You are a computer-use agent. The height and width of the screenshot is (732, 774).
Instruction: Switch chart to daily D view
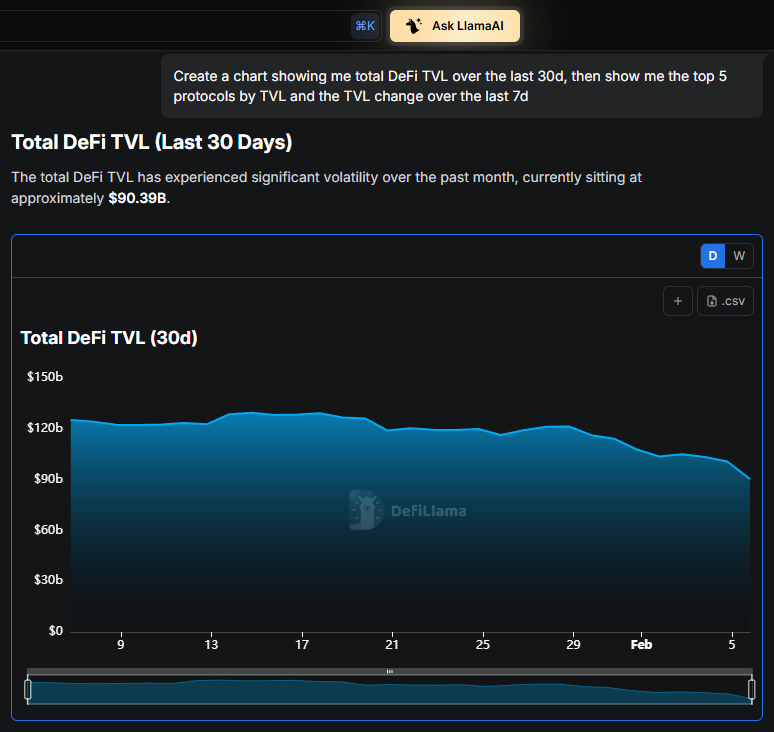pyautogui.click(x=713, y=256)
